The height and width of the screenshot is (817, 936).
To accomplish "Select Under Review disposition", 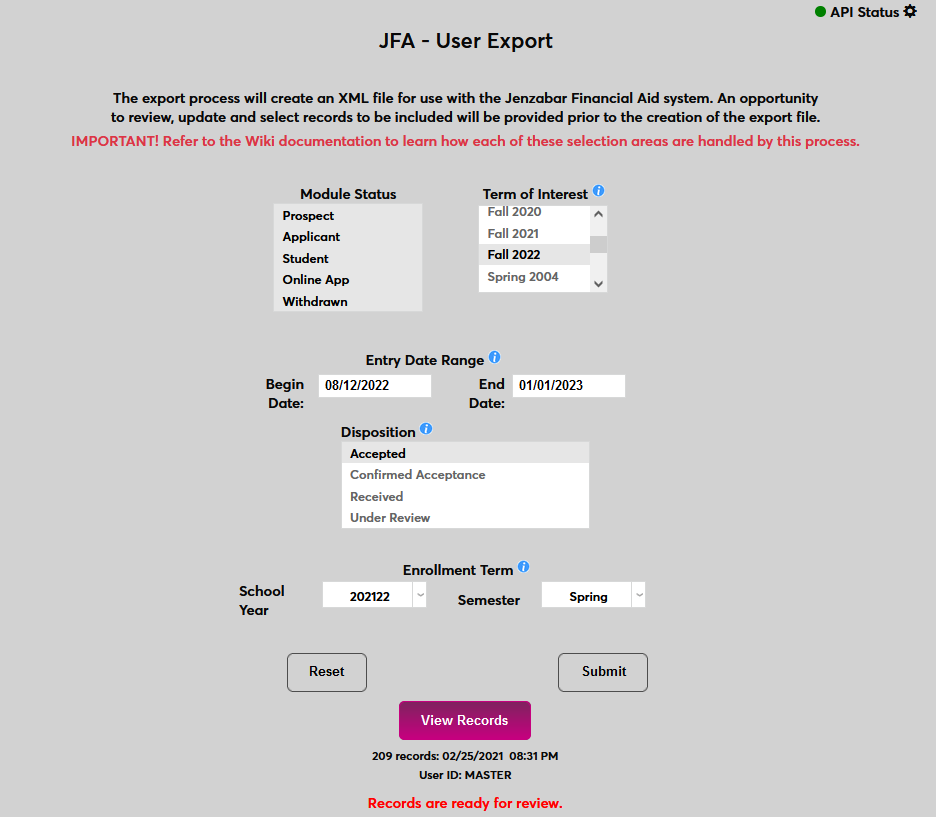I will 465,517.
